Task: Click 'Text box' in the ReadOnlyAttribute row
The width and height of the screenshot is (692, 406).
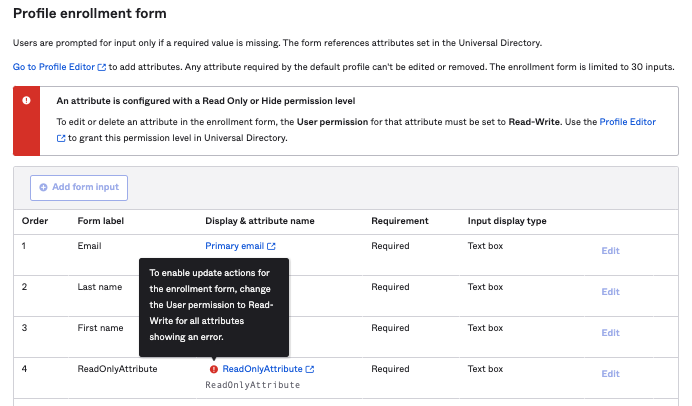Action: [x=485, y=369]
